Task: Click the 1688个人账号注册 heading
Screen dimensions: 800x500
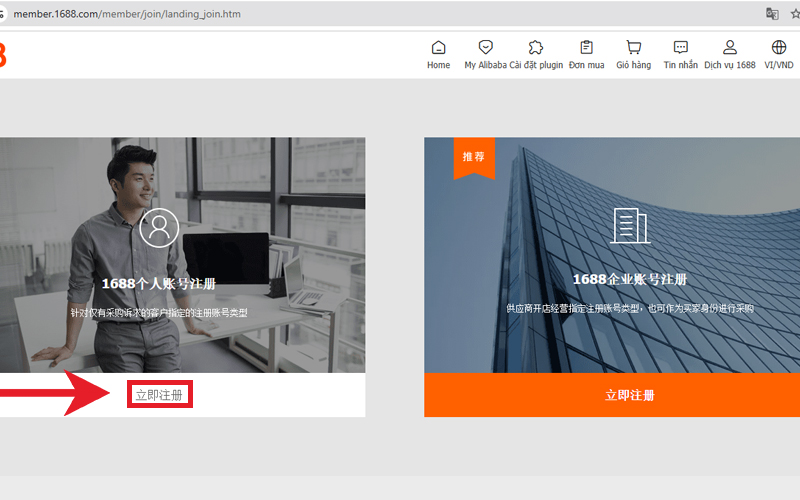Action: point(159,284)
